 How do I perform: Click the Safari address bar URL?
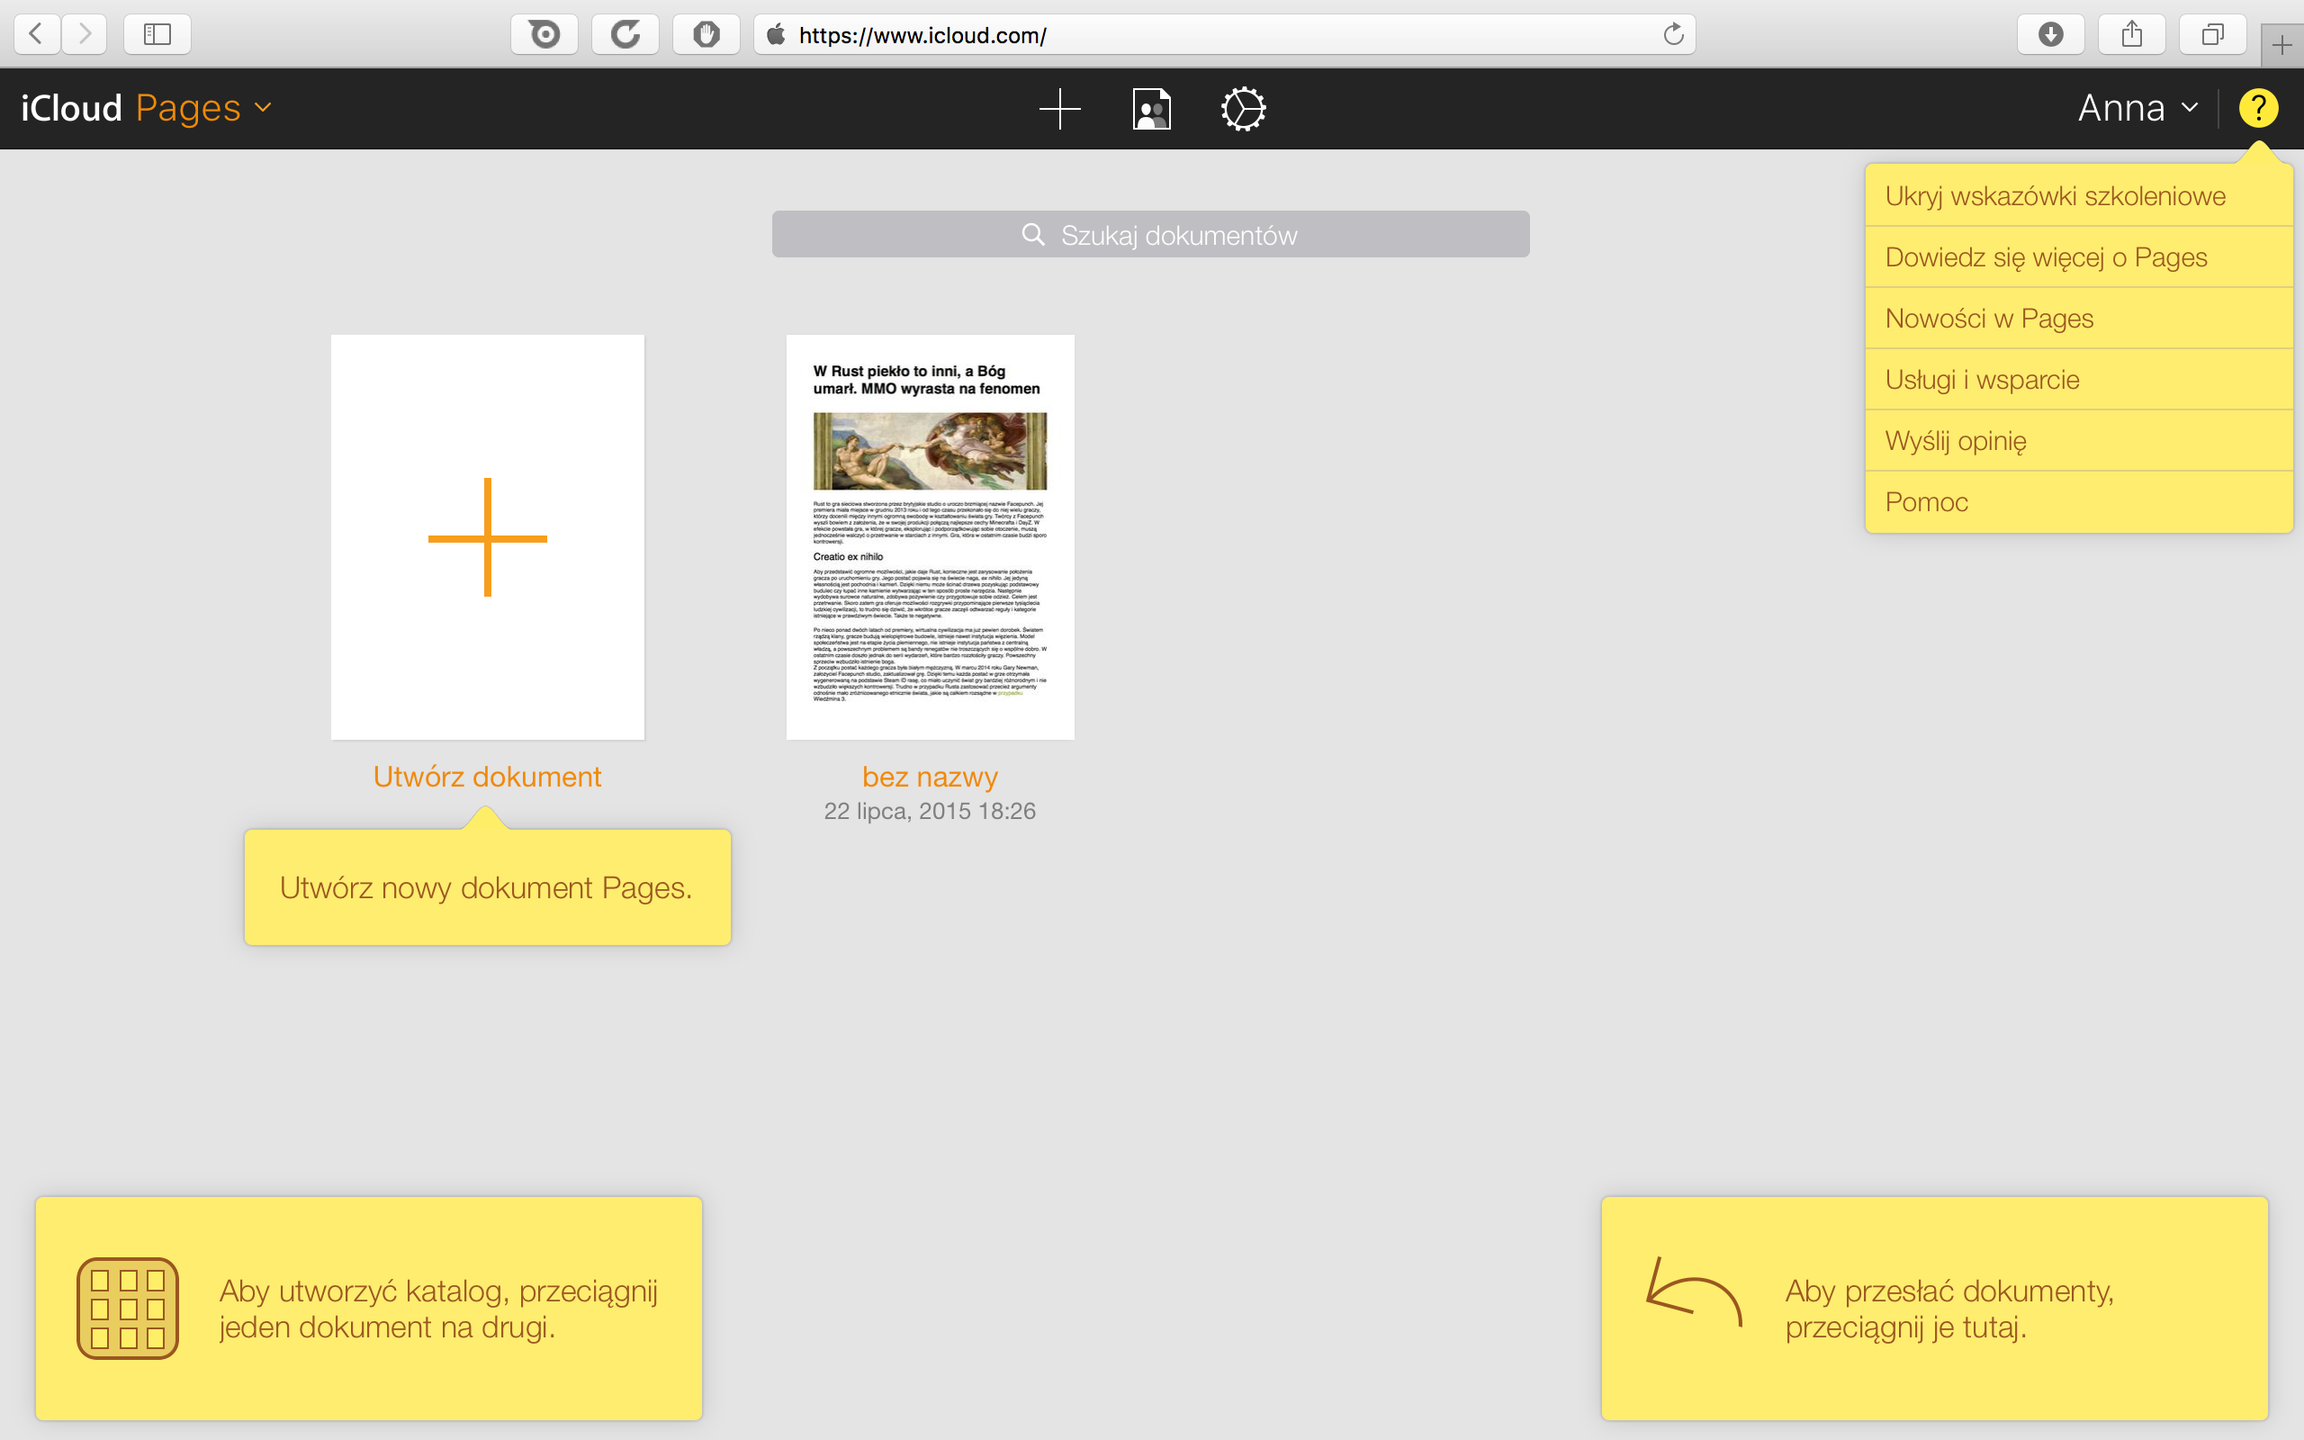pyautogui.click(x=922, y=35)
